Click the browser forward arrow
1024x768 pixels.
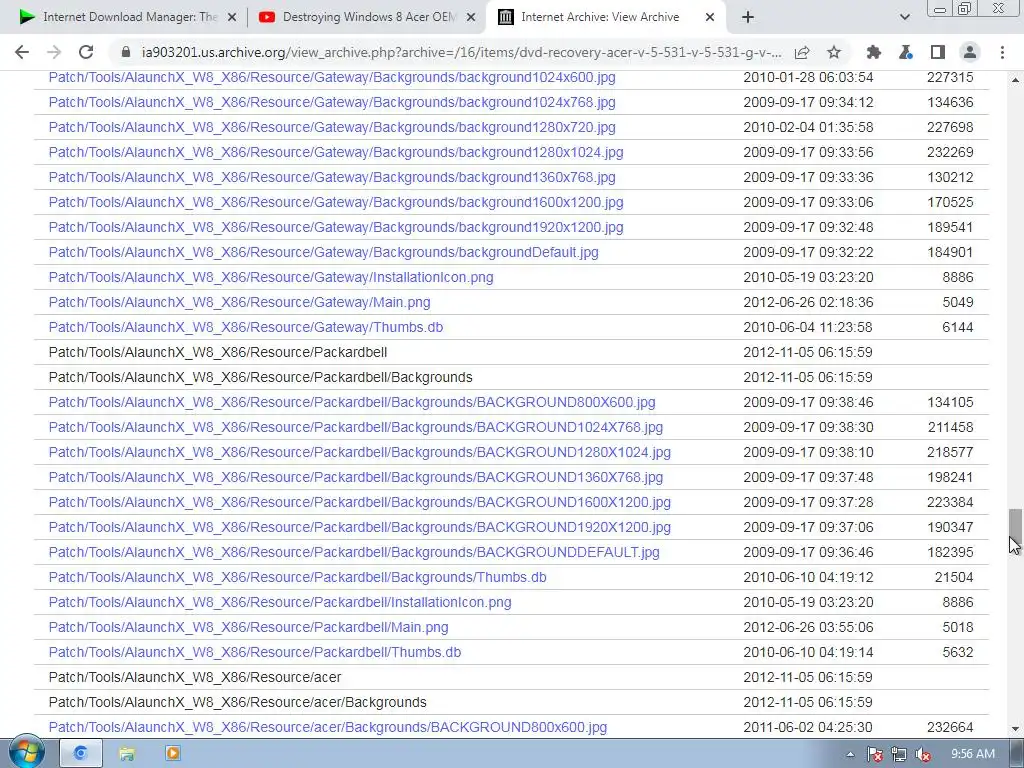pyautogui.click(x=54, y=52)
